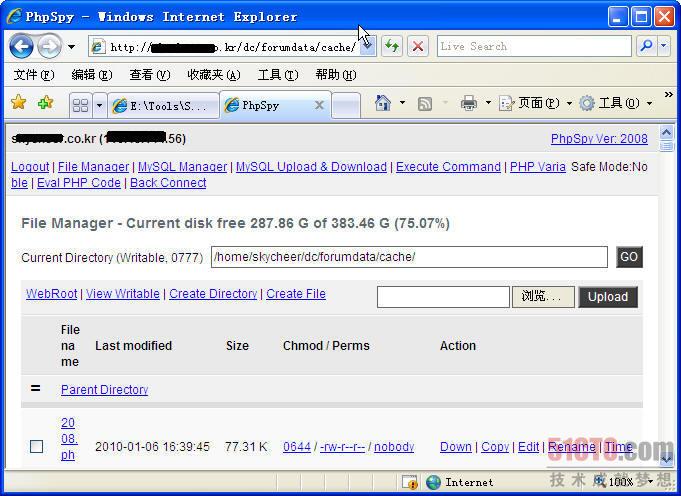Click the -rw-r--r-- perms link
The image size is (681, 496).
coord(342,446)
